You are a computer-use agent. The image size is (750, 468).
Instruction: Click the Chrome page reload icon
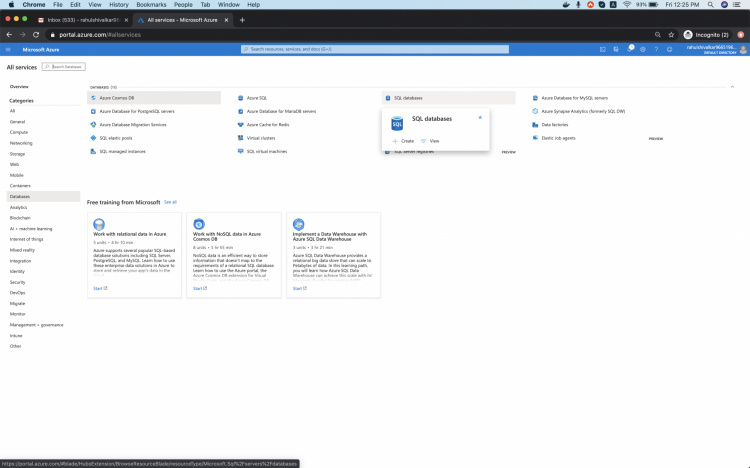pyautogui.click(x=37, y=34)
